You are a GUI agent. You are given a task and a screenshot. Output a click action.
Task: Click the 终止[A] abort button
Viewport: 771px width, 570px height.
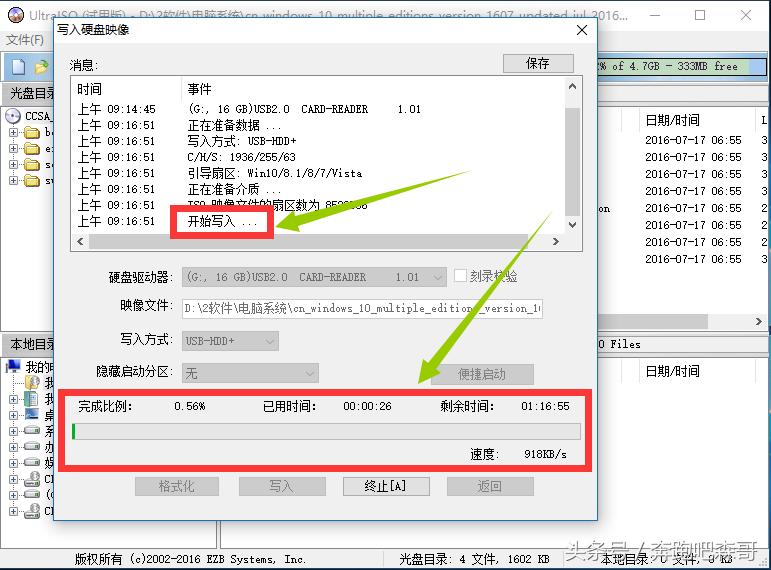(x=386, y=486)
